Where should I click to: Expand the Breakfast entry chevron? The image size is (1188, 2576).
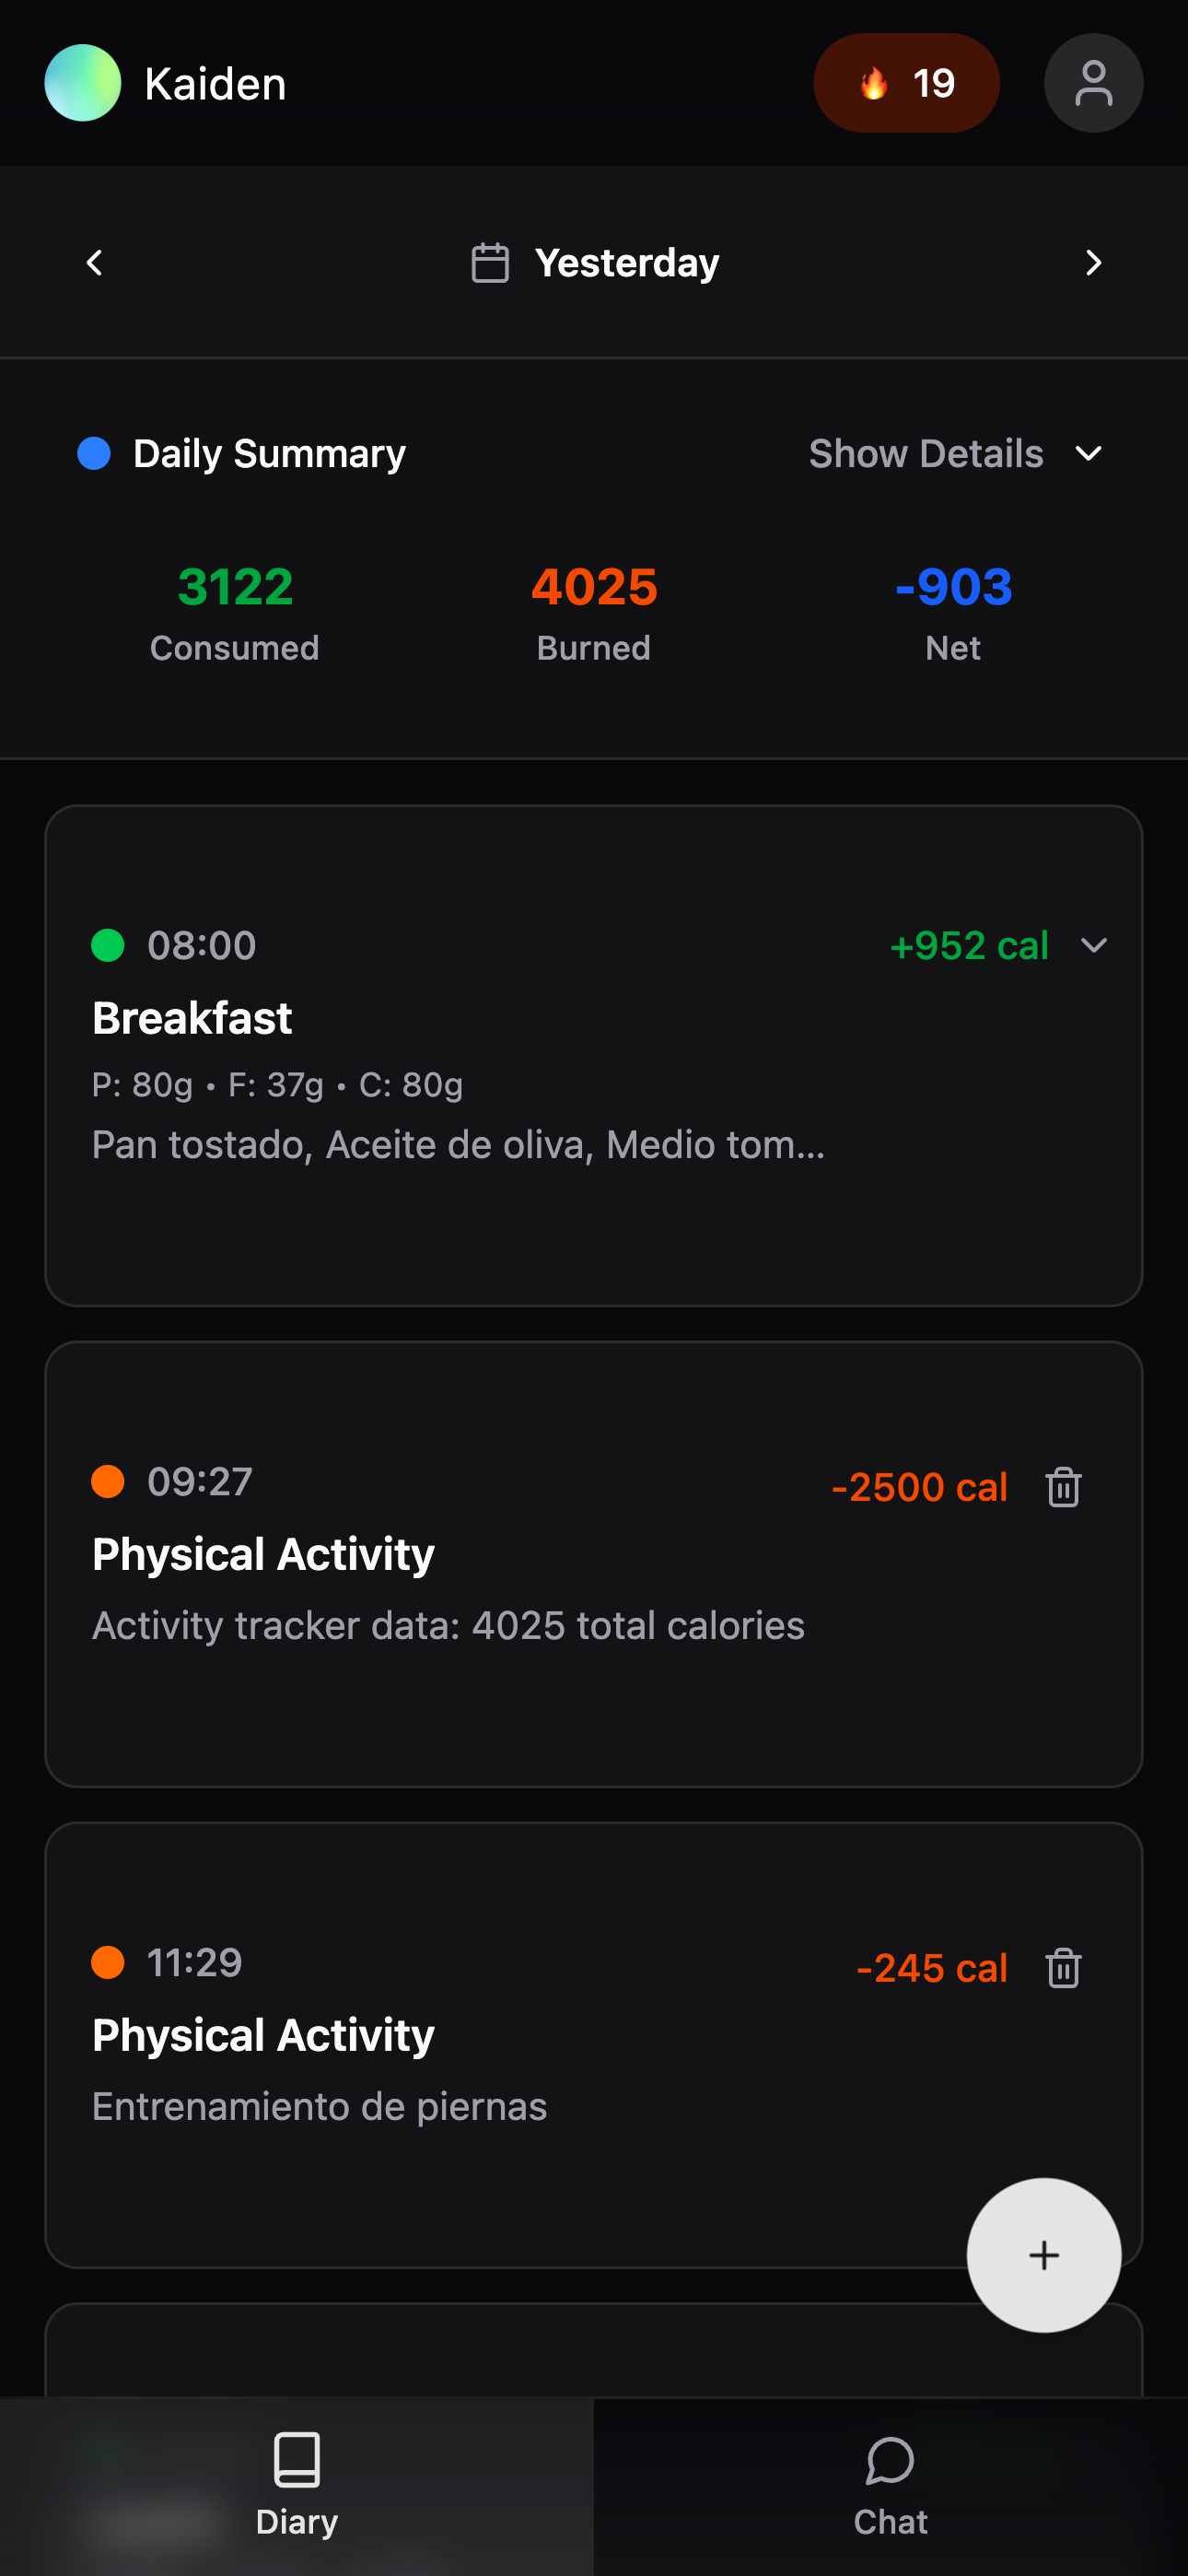[x=1094, y=945]
